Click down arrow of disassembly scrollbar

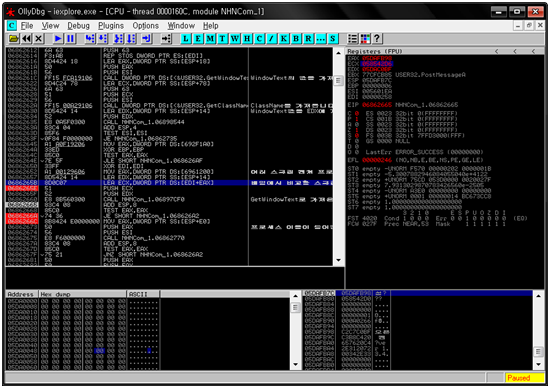pos(338,260)
